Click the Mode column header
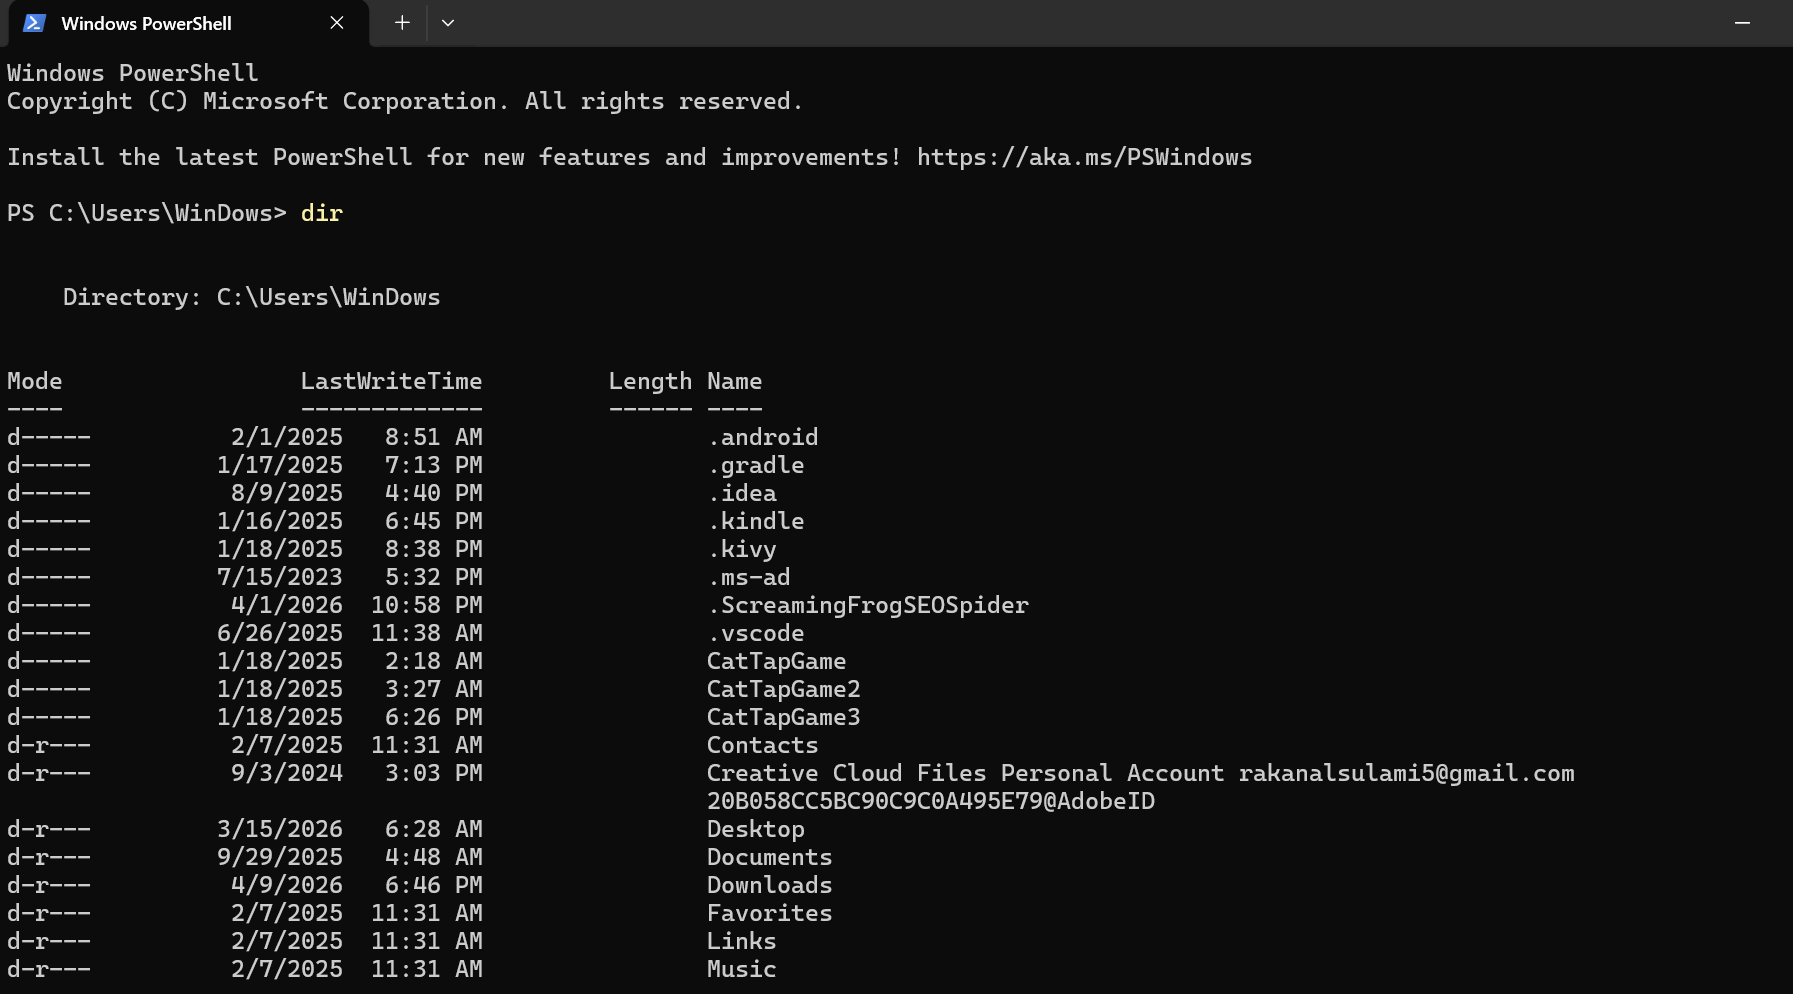The width and height of the screenshot is (1793, 994). [35, 382]
